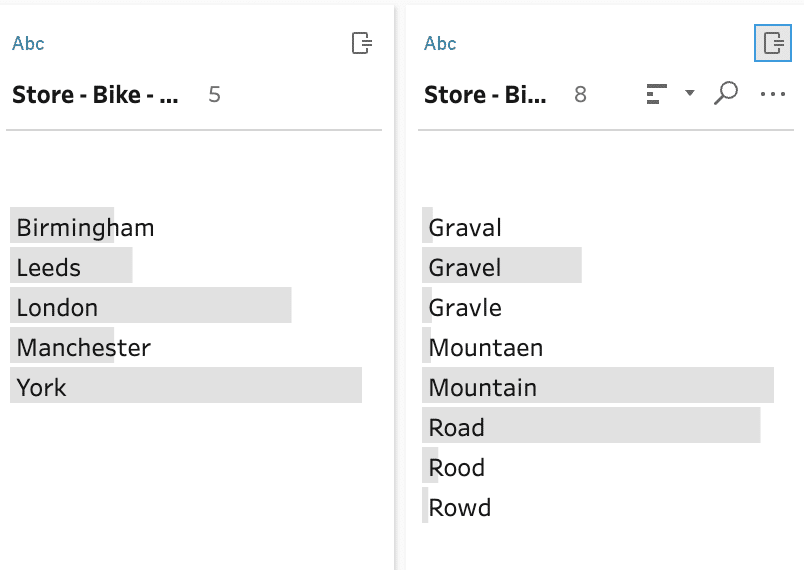Viewport: 804px width, 570px height.
Task: Select the Manchester value row
Action: pyautogui.click(x=186, y=345)
